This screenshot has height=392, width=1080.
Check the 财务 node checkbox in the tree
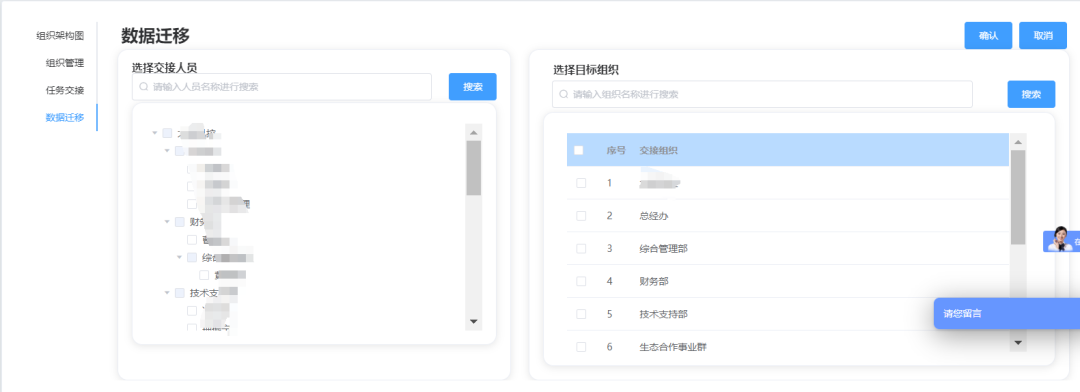click(x=179, y=222)
